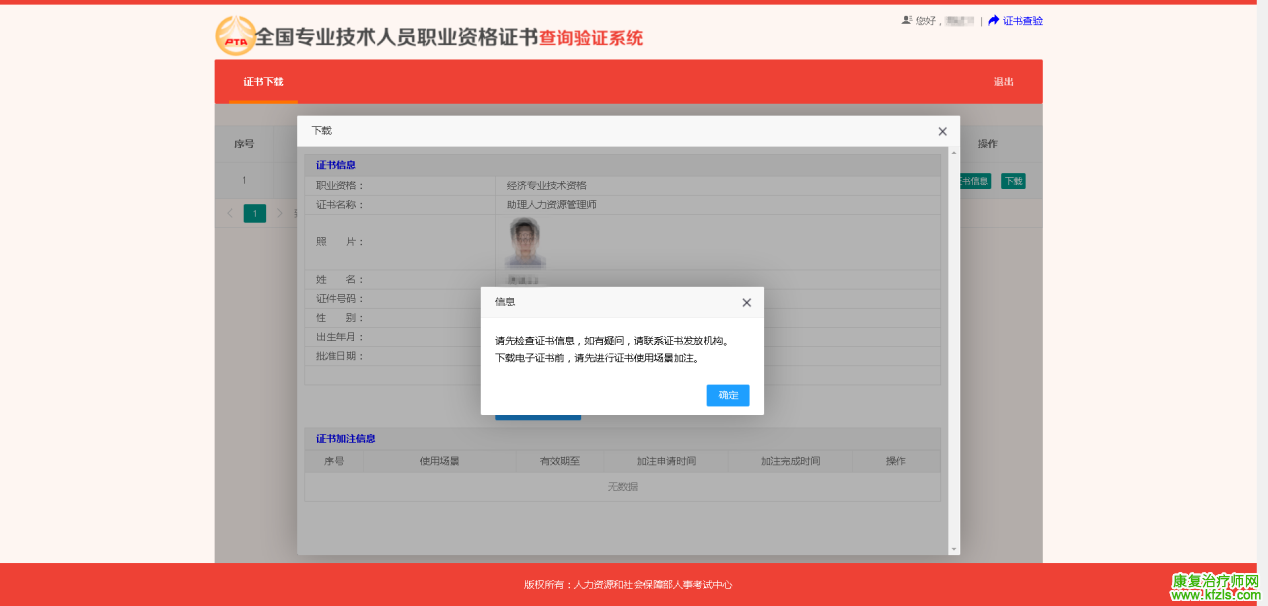Click the certificate holder photo thumbnail

(x=526, y=242)
